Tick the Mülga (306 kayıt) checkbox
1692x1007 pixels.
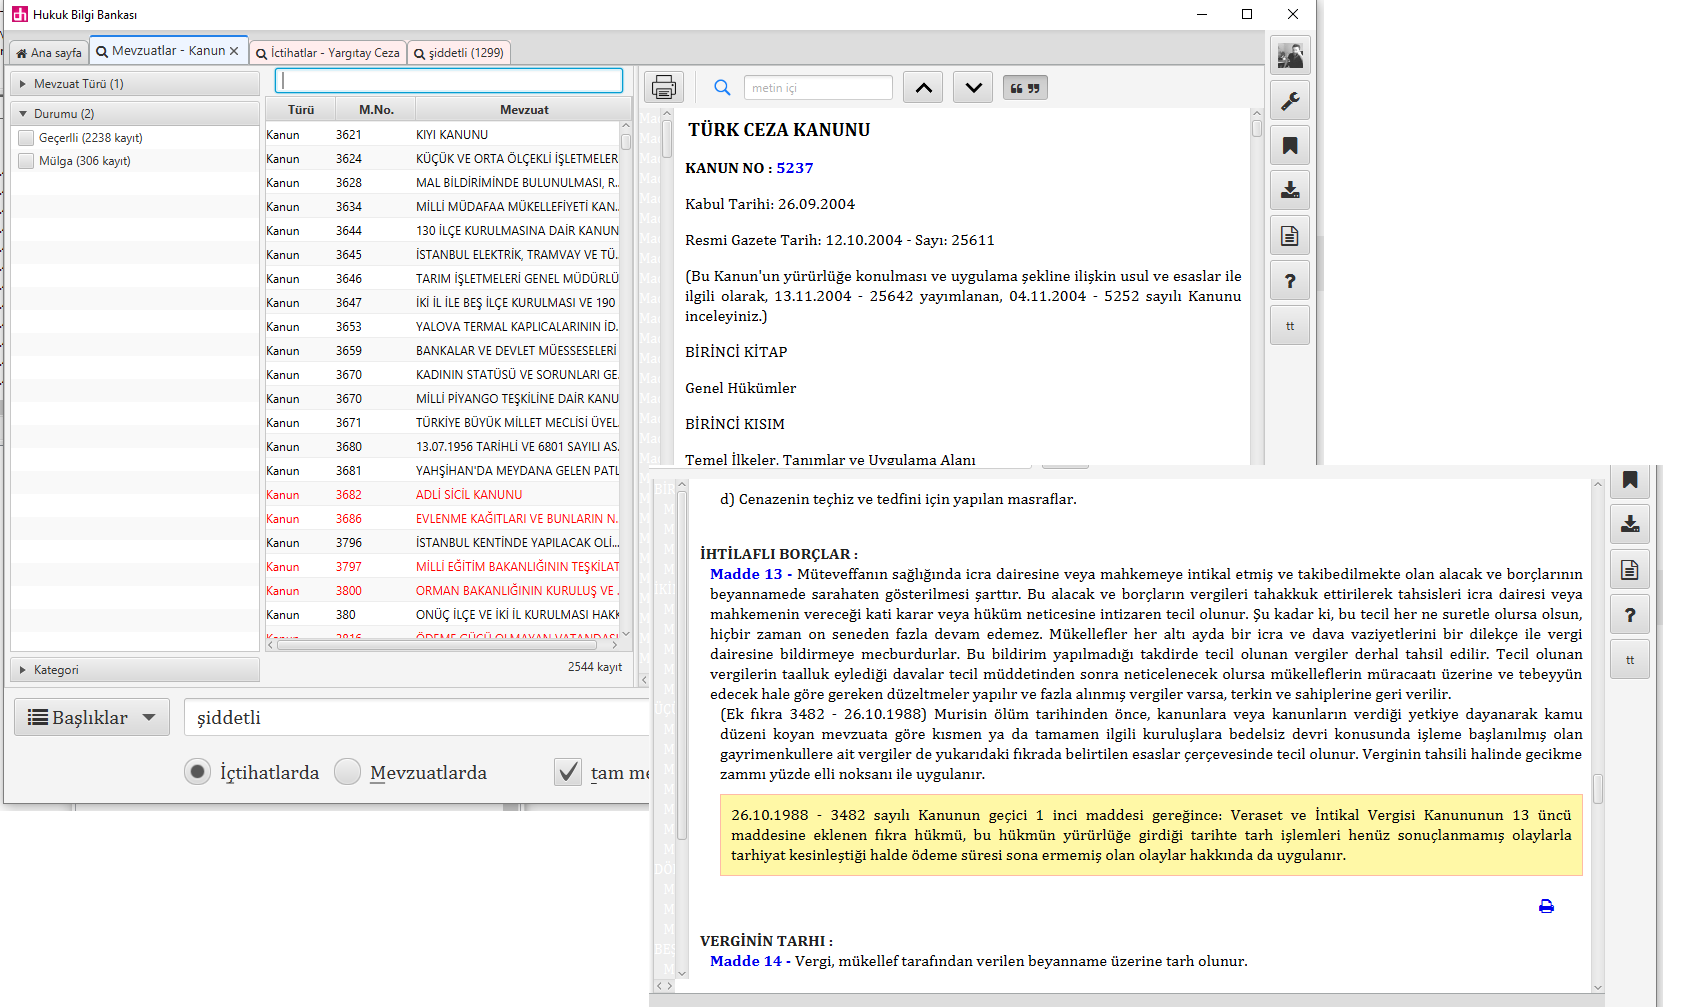click(27, 161)
